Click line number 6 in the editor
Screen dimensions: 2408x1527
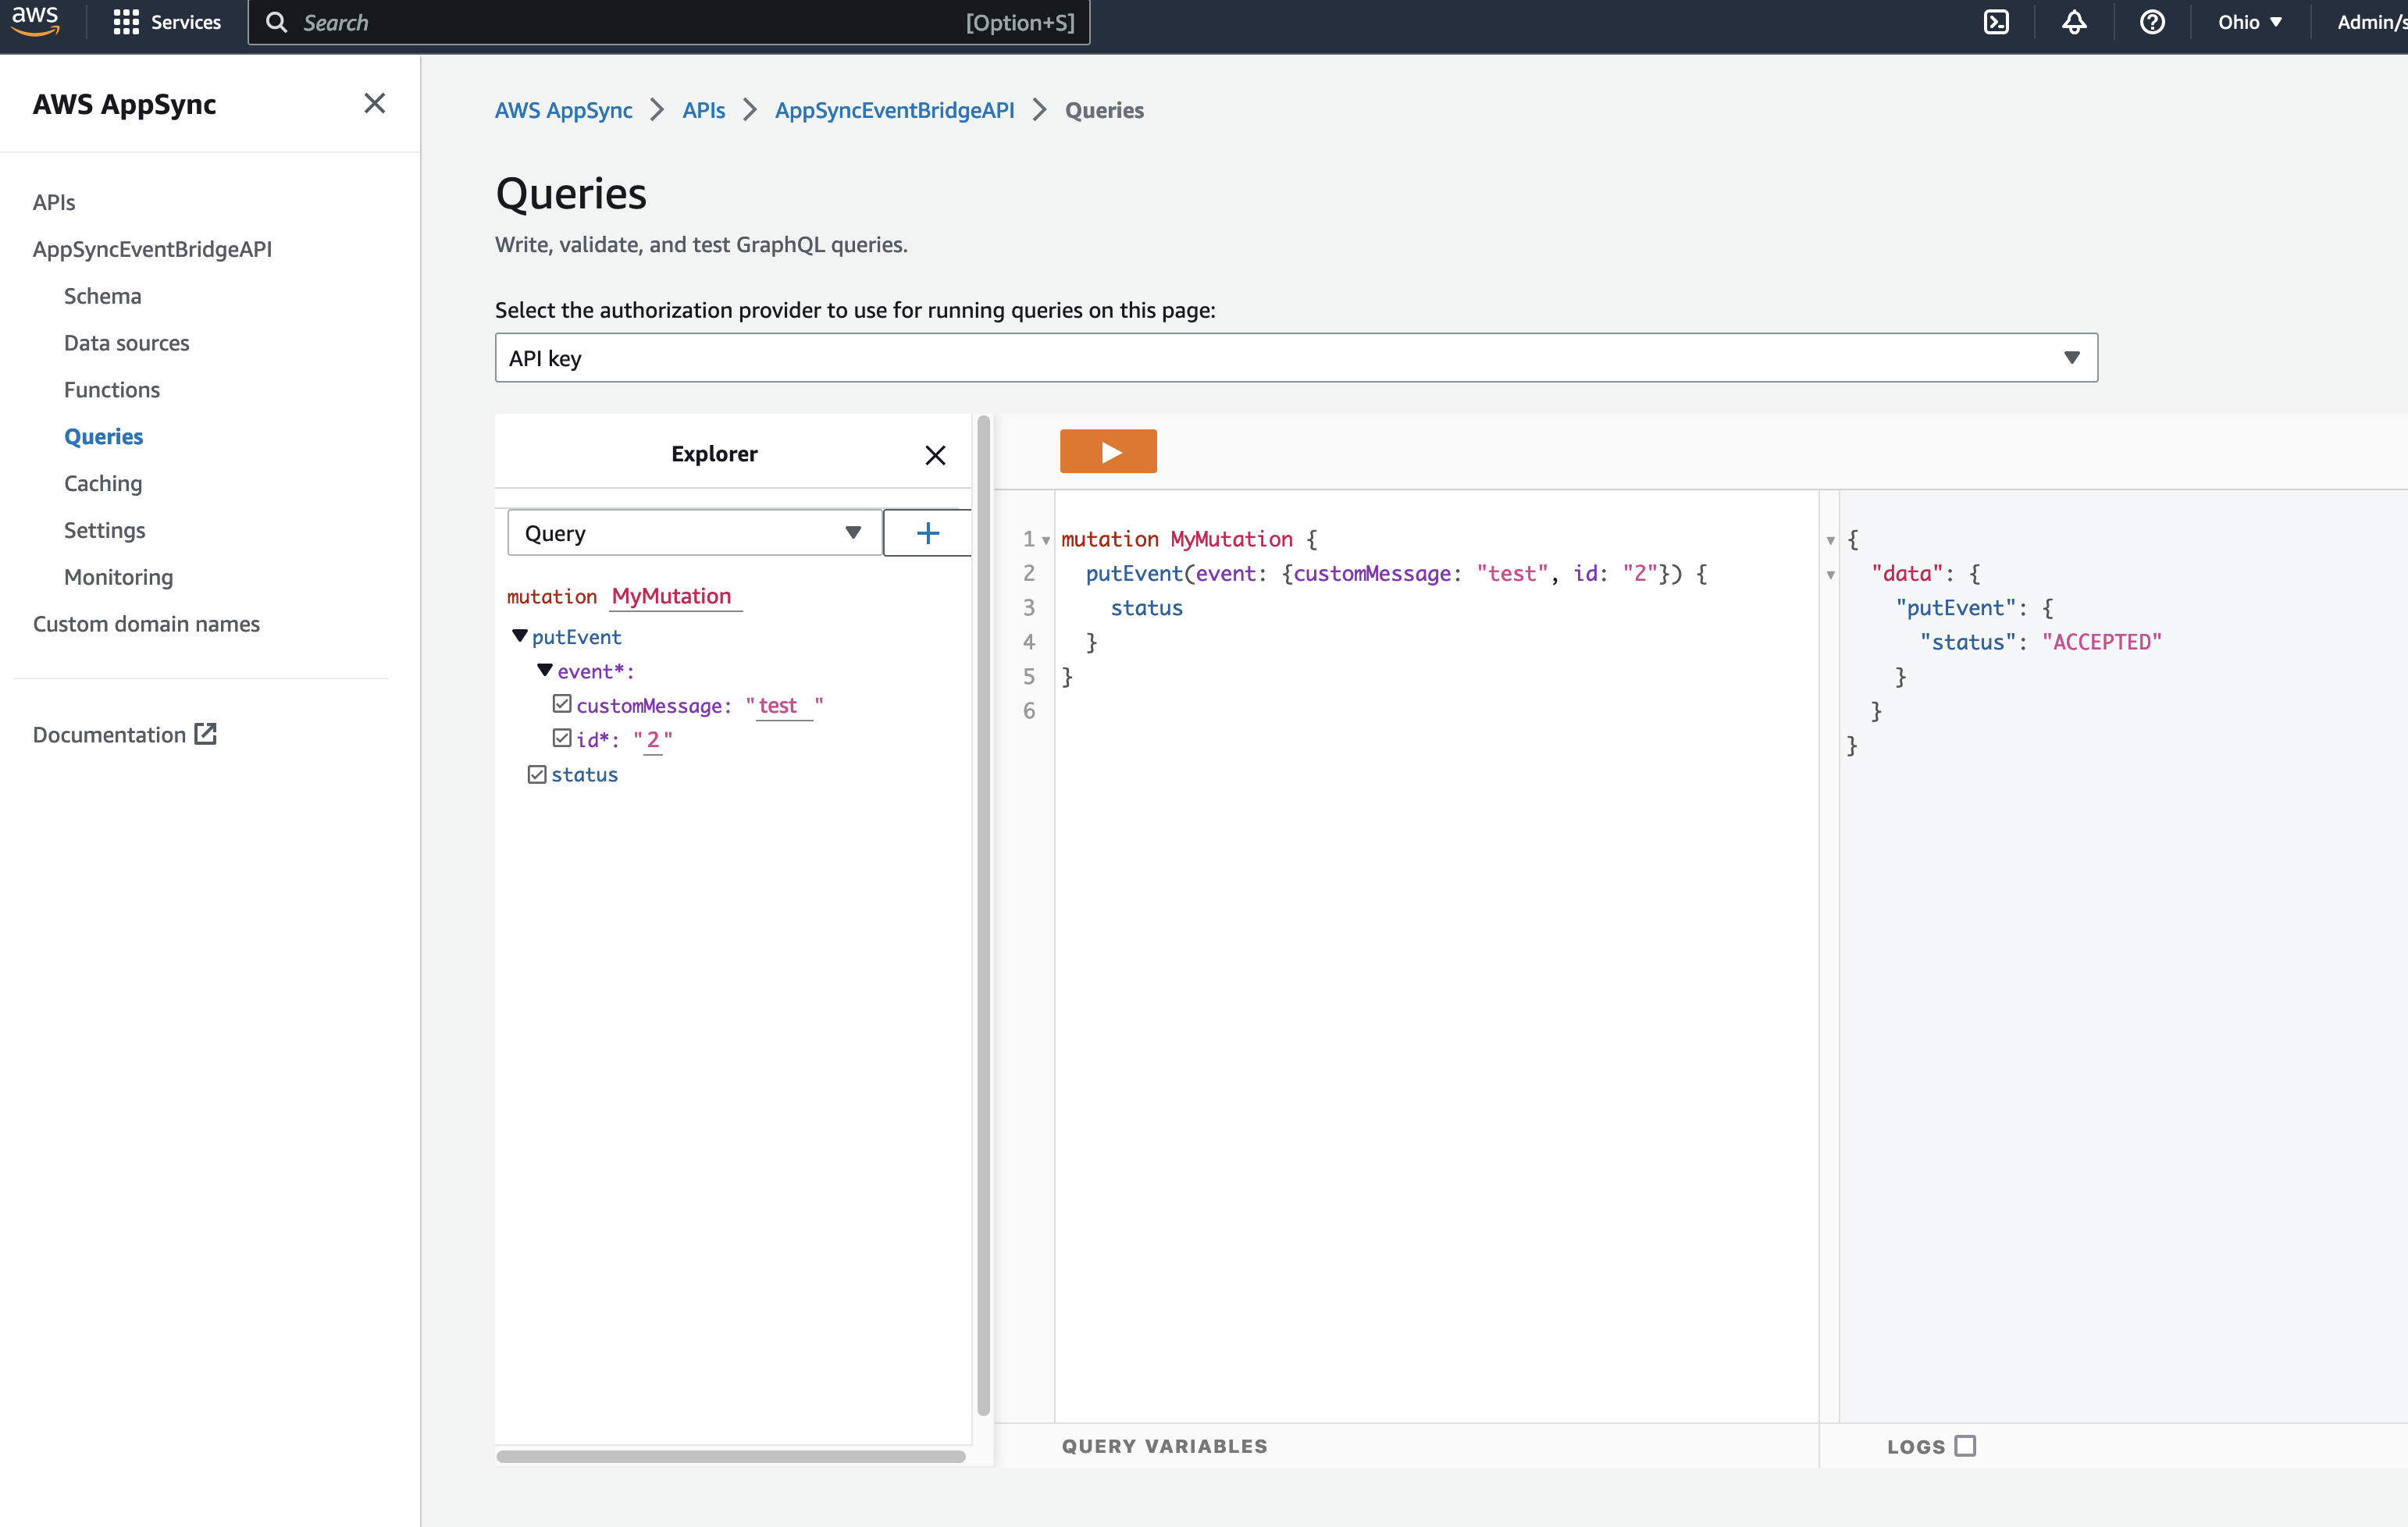coord(1029,711)
